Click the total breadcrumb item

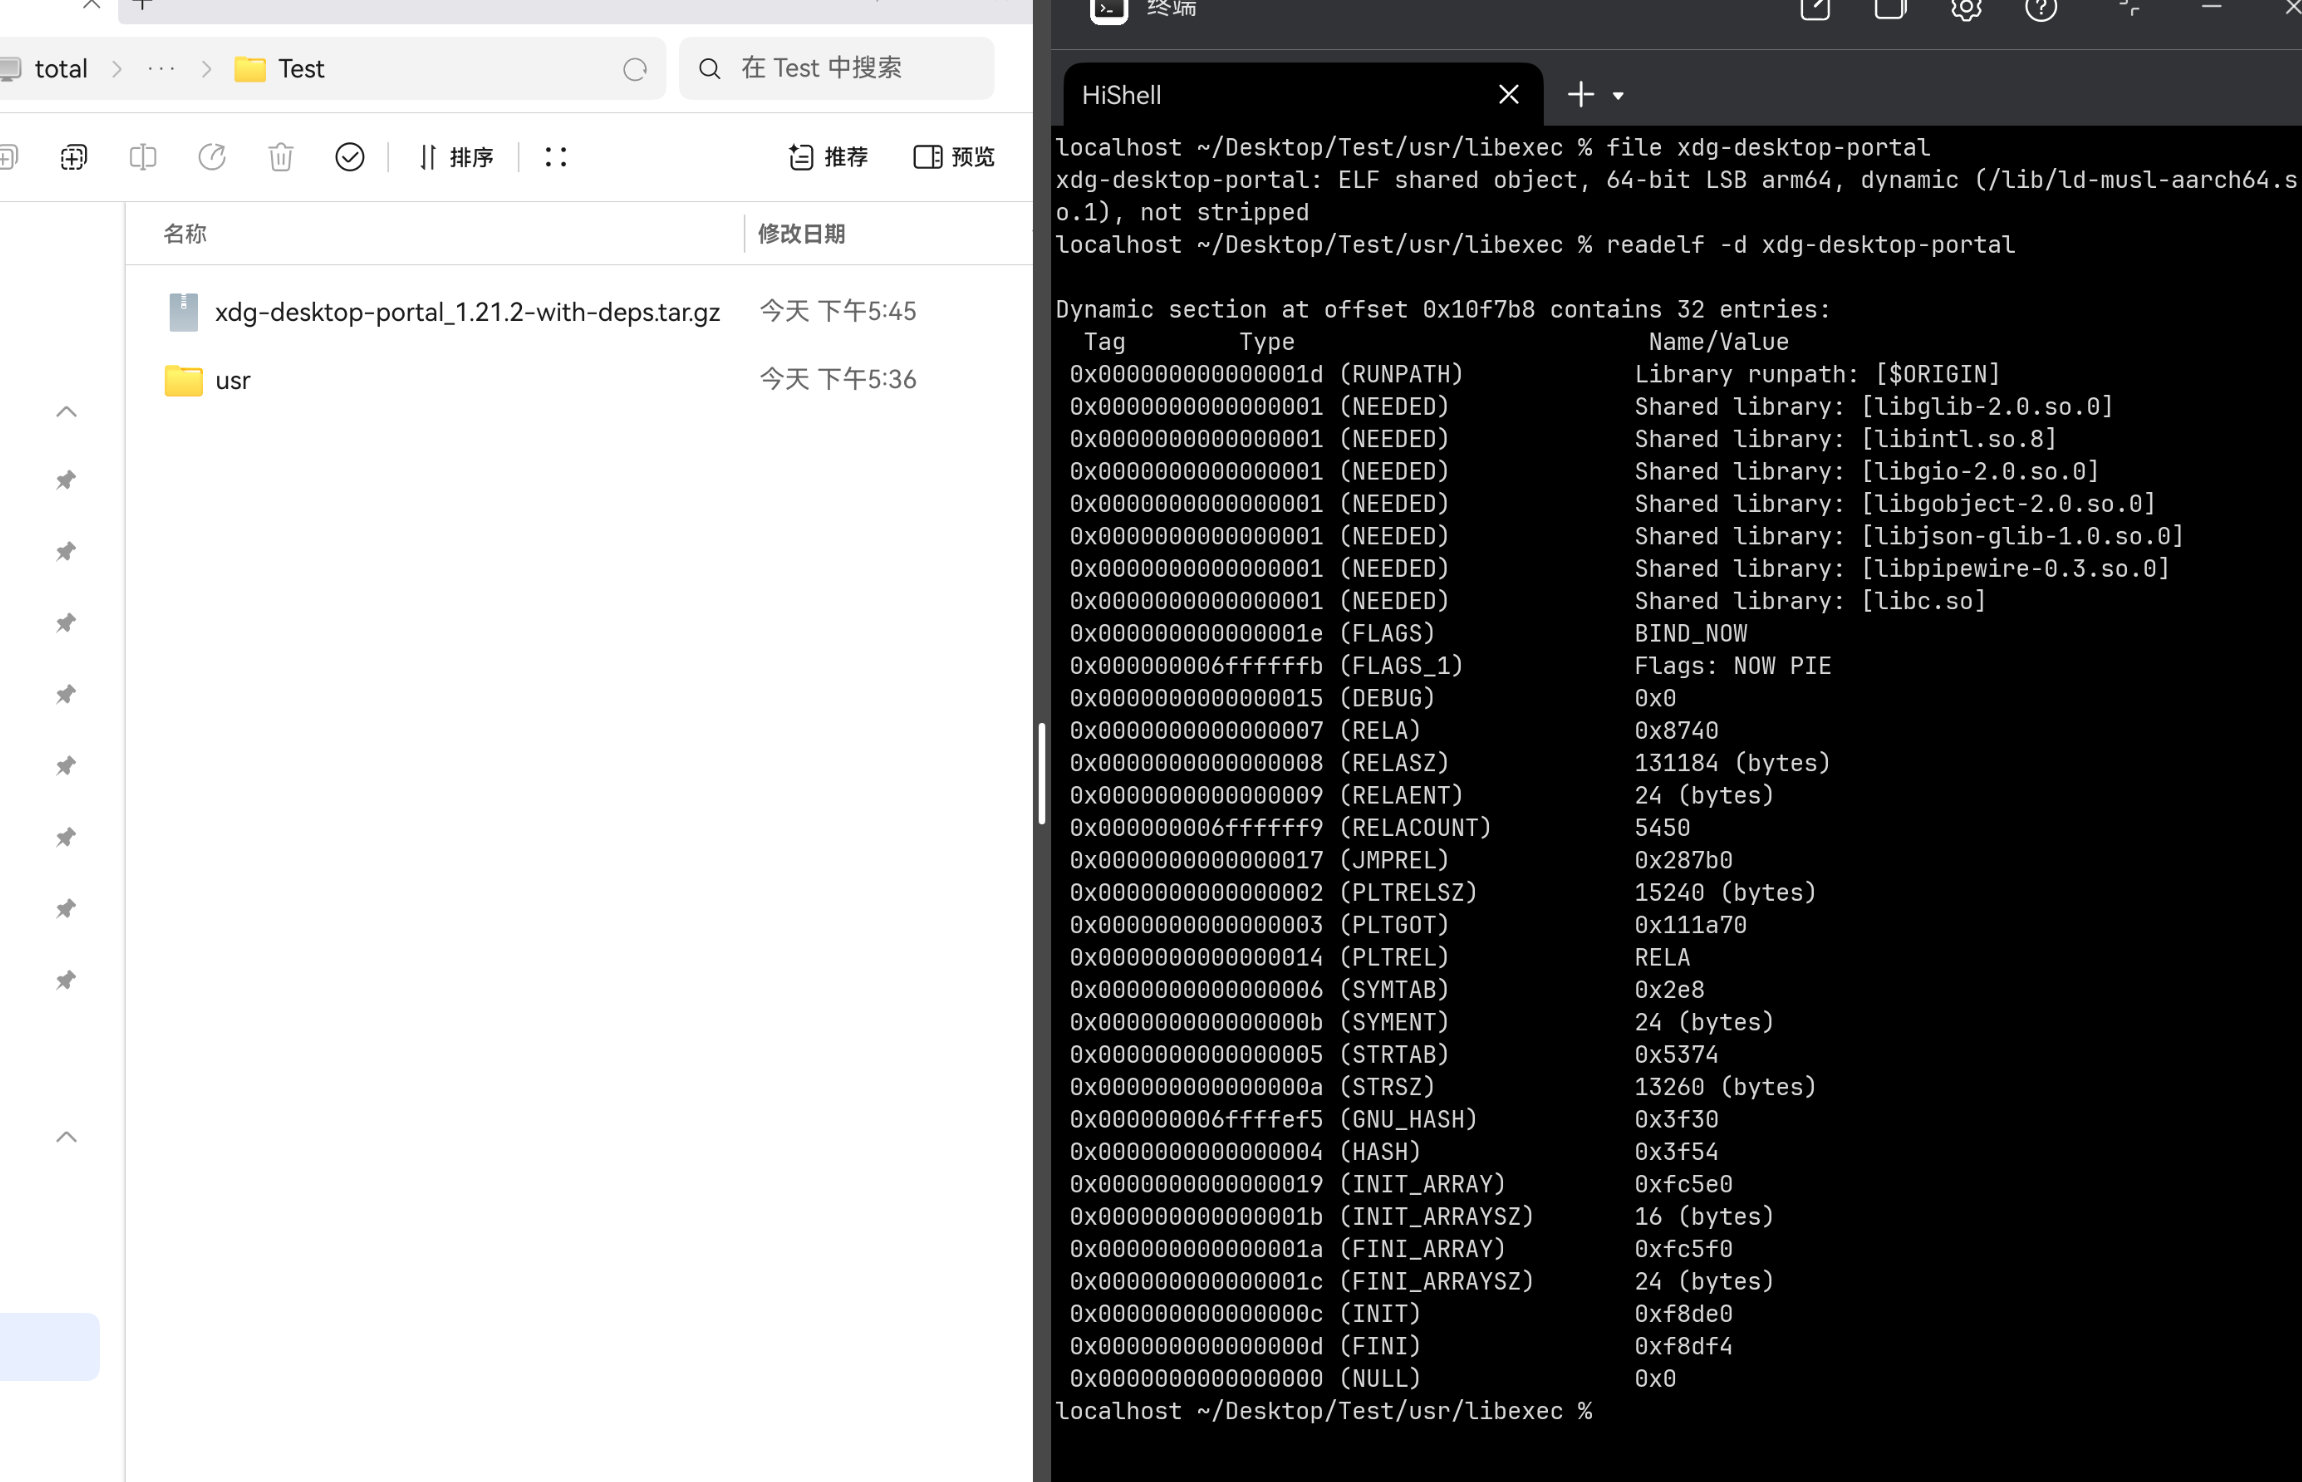pyautogui.click(x=61, y=69)
